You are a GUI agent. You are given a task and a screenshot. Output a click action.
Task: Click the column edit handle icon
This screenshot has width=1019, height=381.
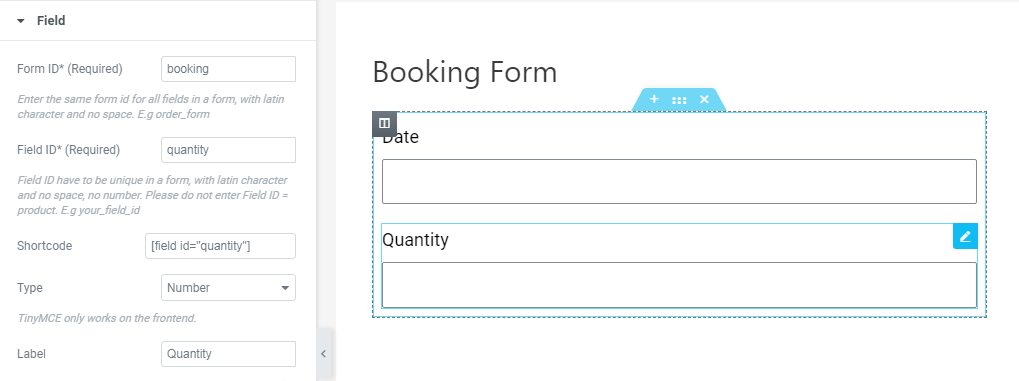pyautogui.click(x=384, y=124)
